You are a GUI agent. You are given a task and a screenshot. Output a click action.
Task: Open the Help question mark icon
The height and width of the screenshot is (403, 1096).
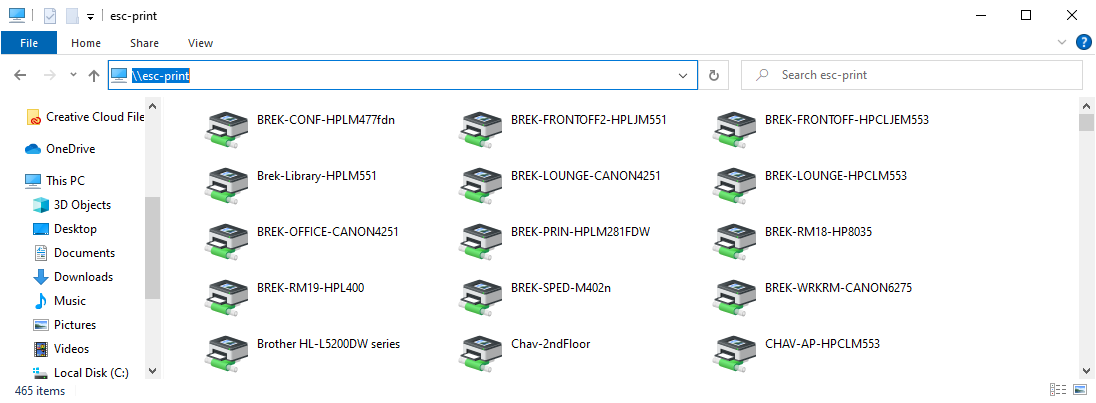1083,43
